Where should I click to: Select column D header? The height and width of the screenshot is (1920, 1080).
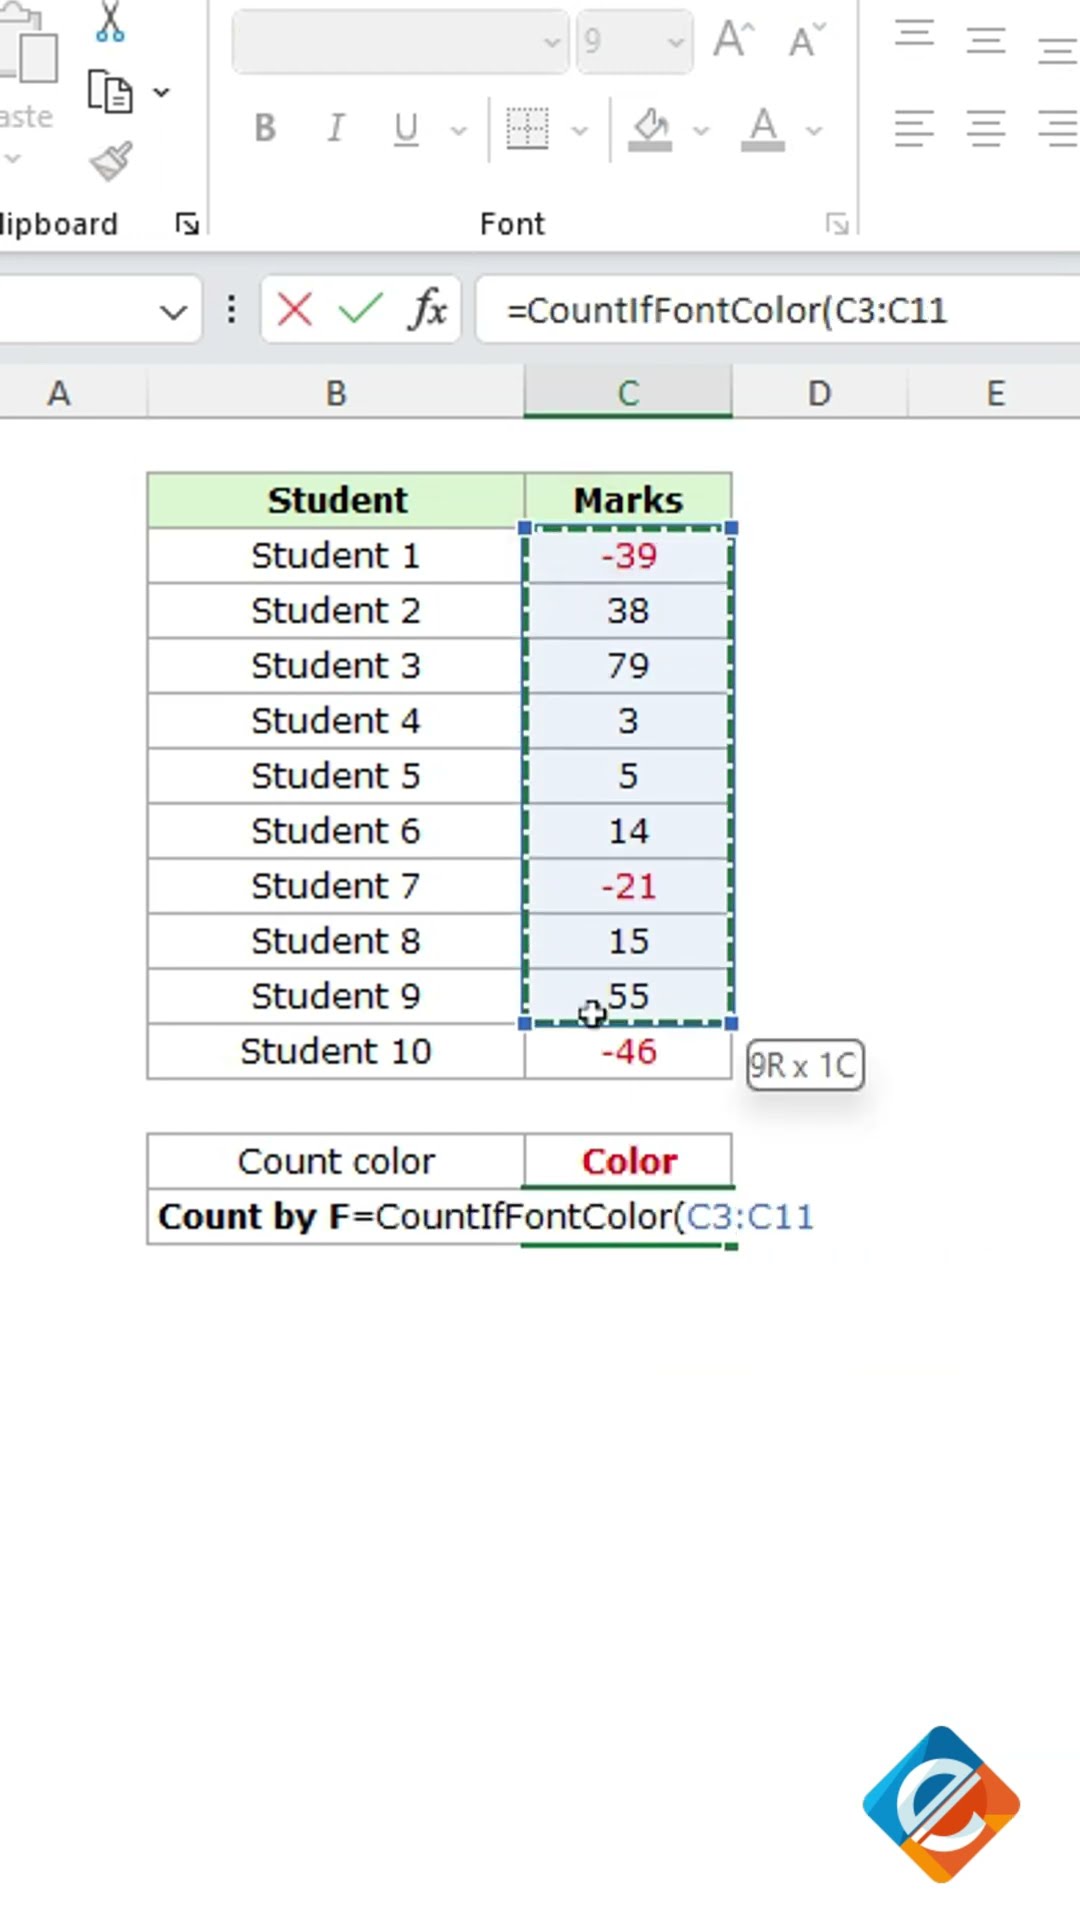click(x=819, y=393)
